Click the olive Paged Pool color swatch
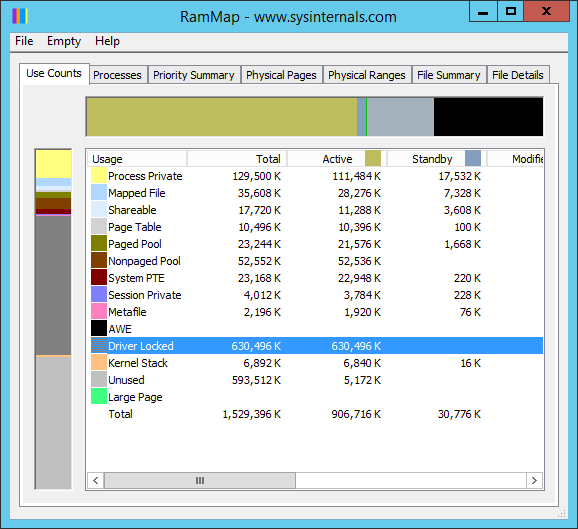The image size is (578, 529). (x=99, y=244)
